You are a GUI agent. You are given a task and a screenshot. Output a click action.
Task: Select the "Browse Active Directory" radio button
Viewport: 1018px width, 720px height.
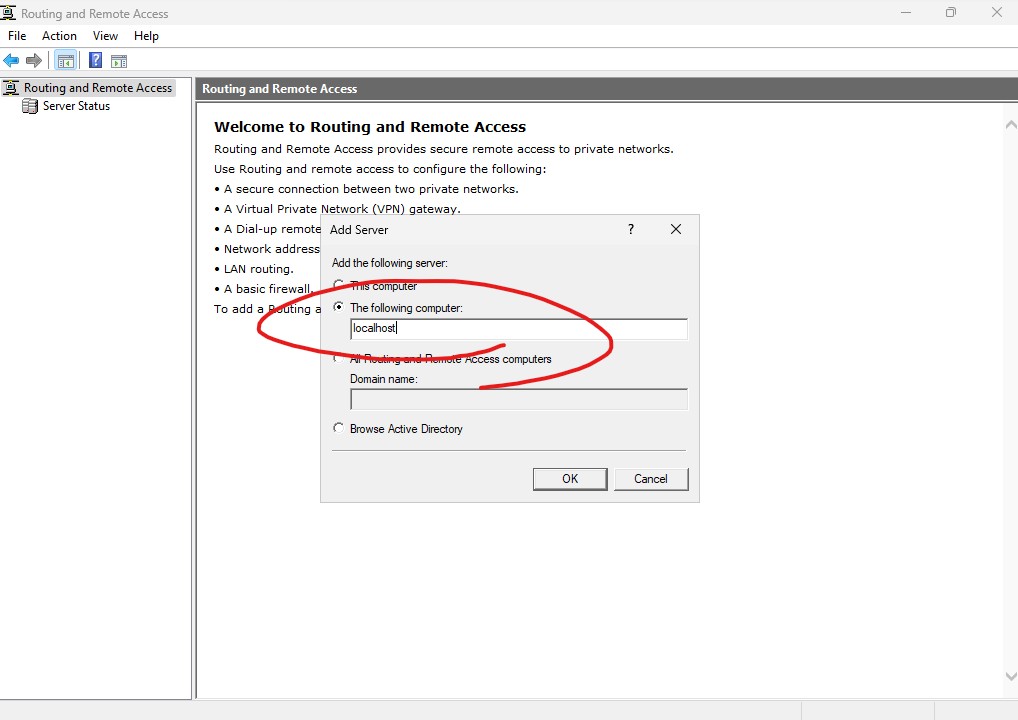pyautogui.click(x=338, y=429)
